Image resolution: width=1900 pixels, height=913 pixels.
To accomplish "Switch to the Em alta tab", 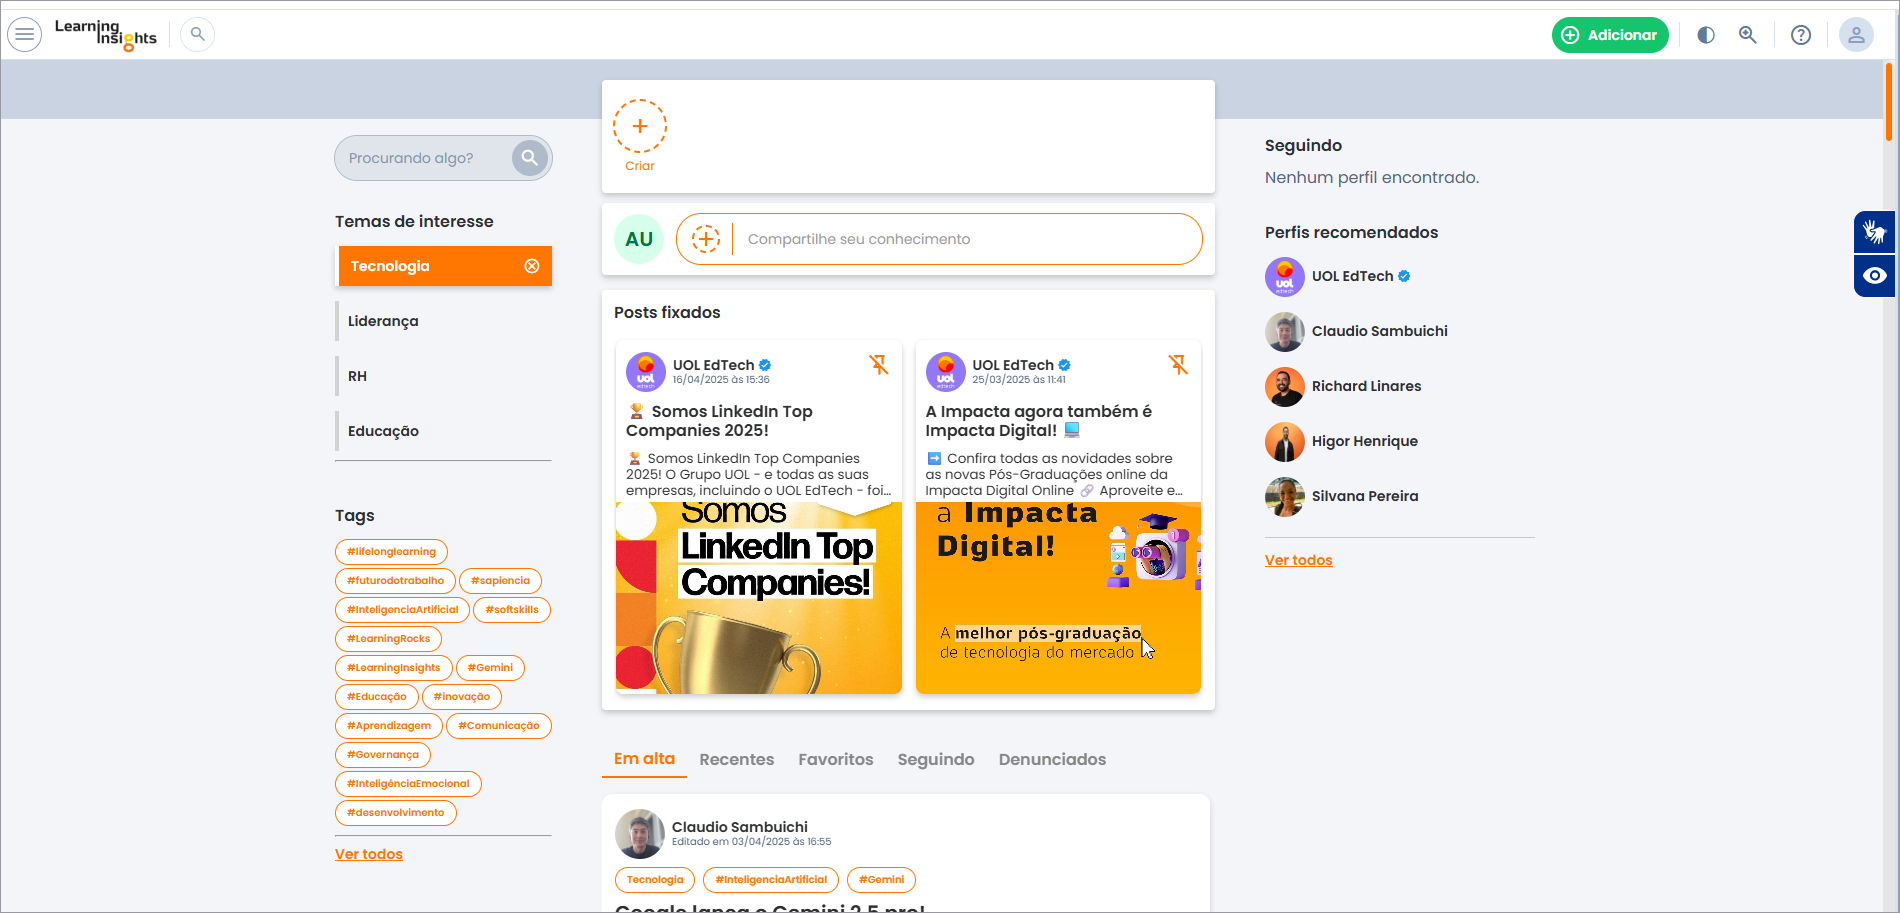I will [x=644, y=759].
